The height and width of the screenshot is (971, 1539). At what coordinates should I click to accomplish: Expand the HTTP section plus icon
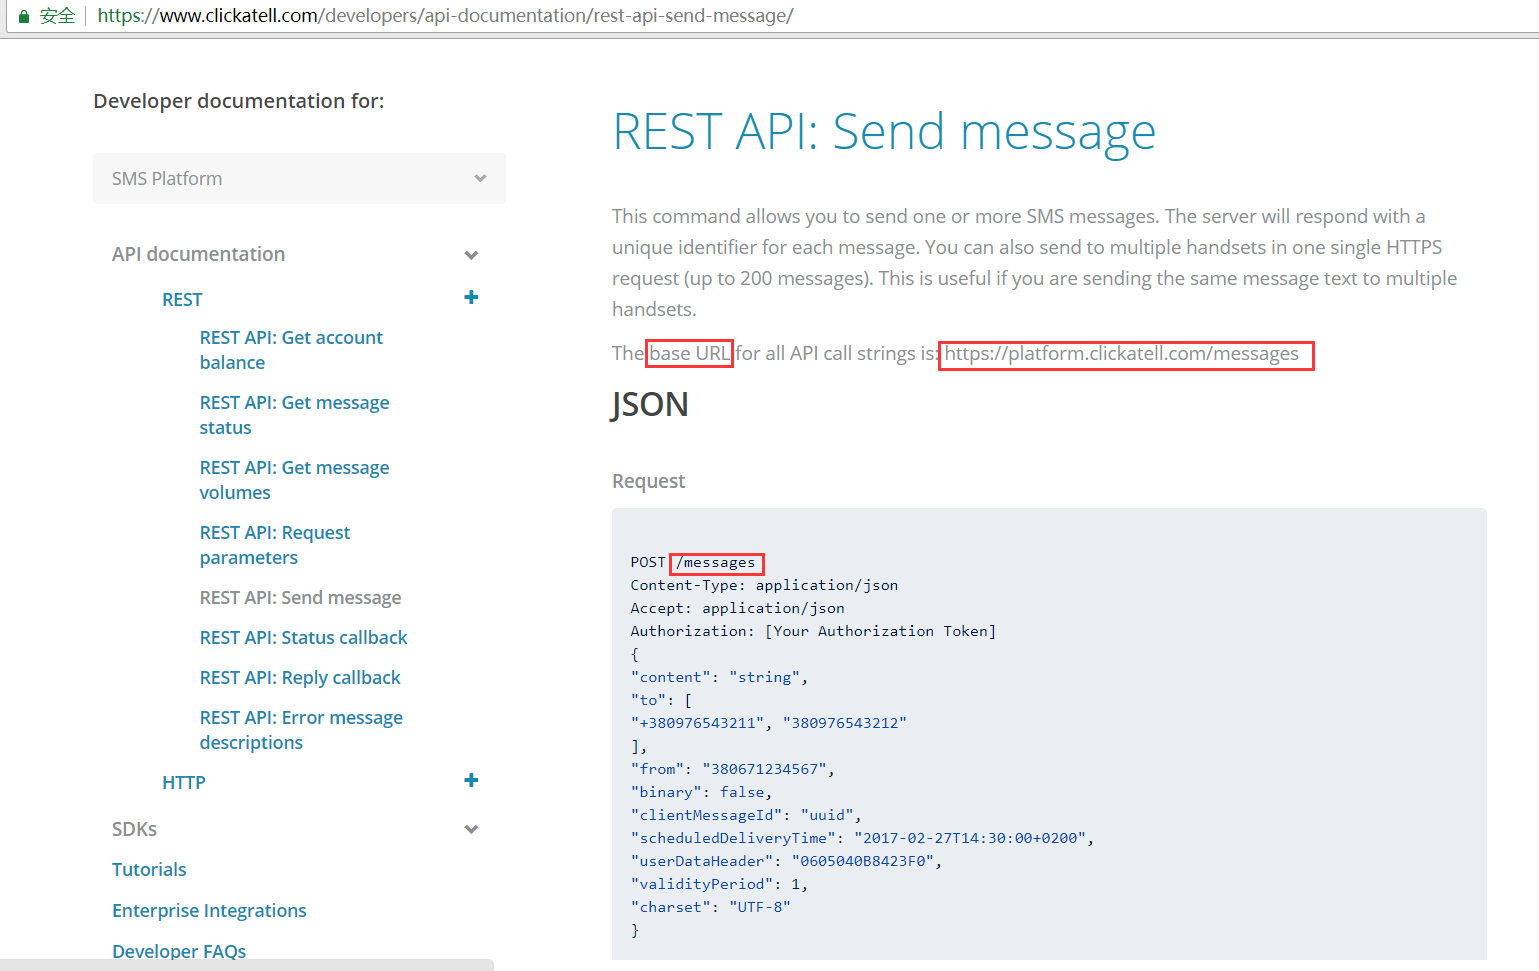(x=471, y=780)
